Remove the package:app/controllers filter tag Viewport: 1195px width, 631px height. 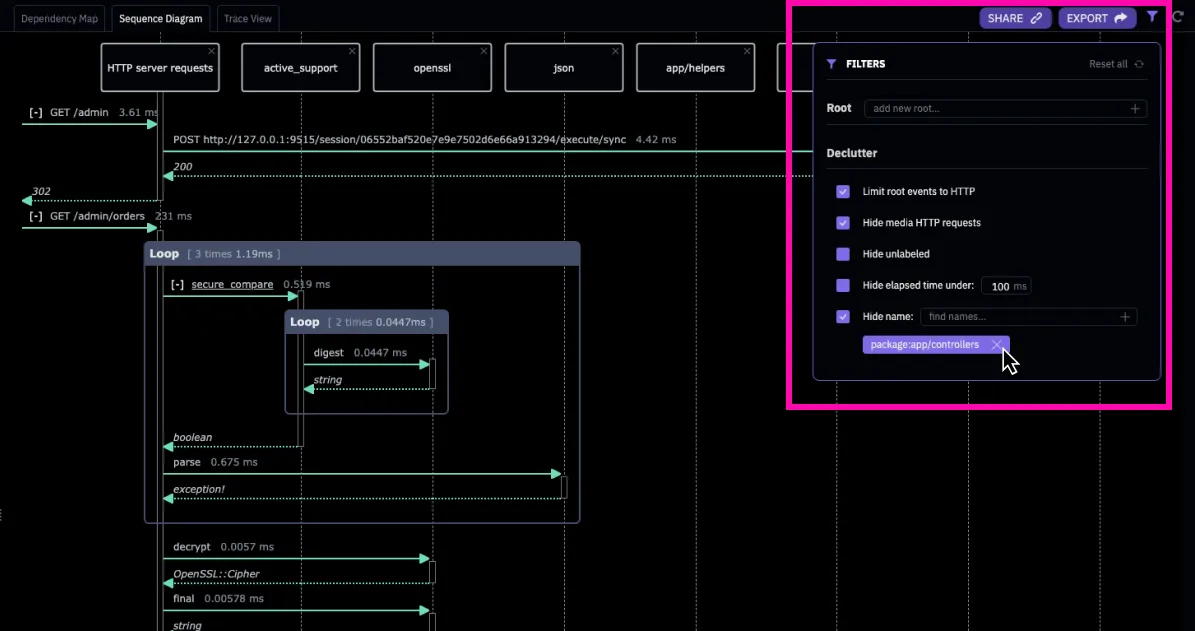coord(996,345)
